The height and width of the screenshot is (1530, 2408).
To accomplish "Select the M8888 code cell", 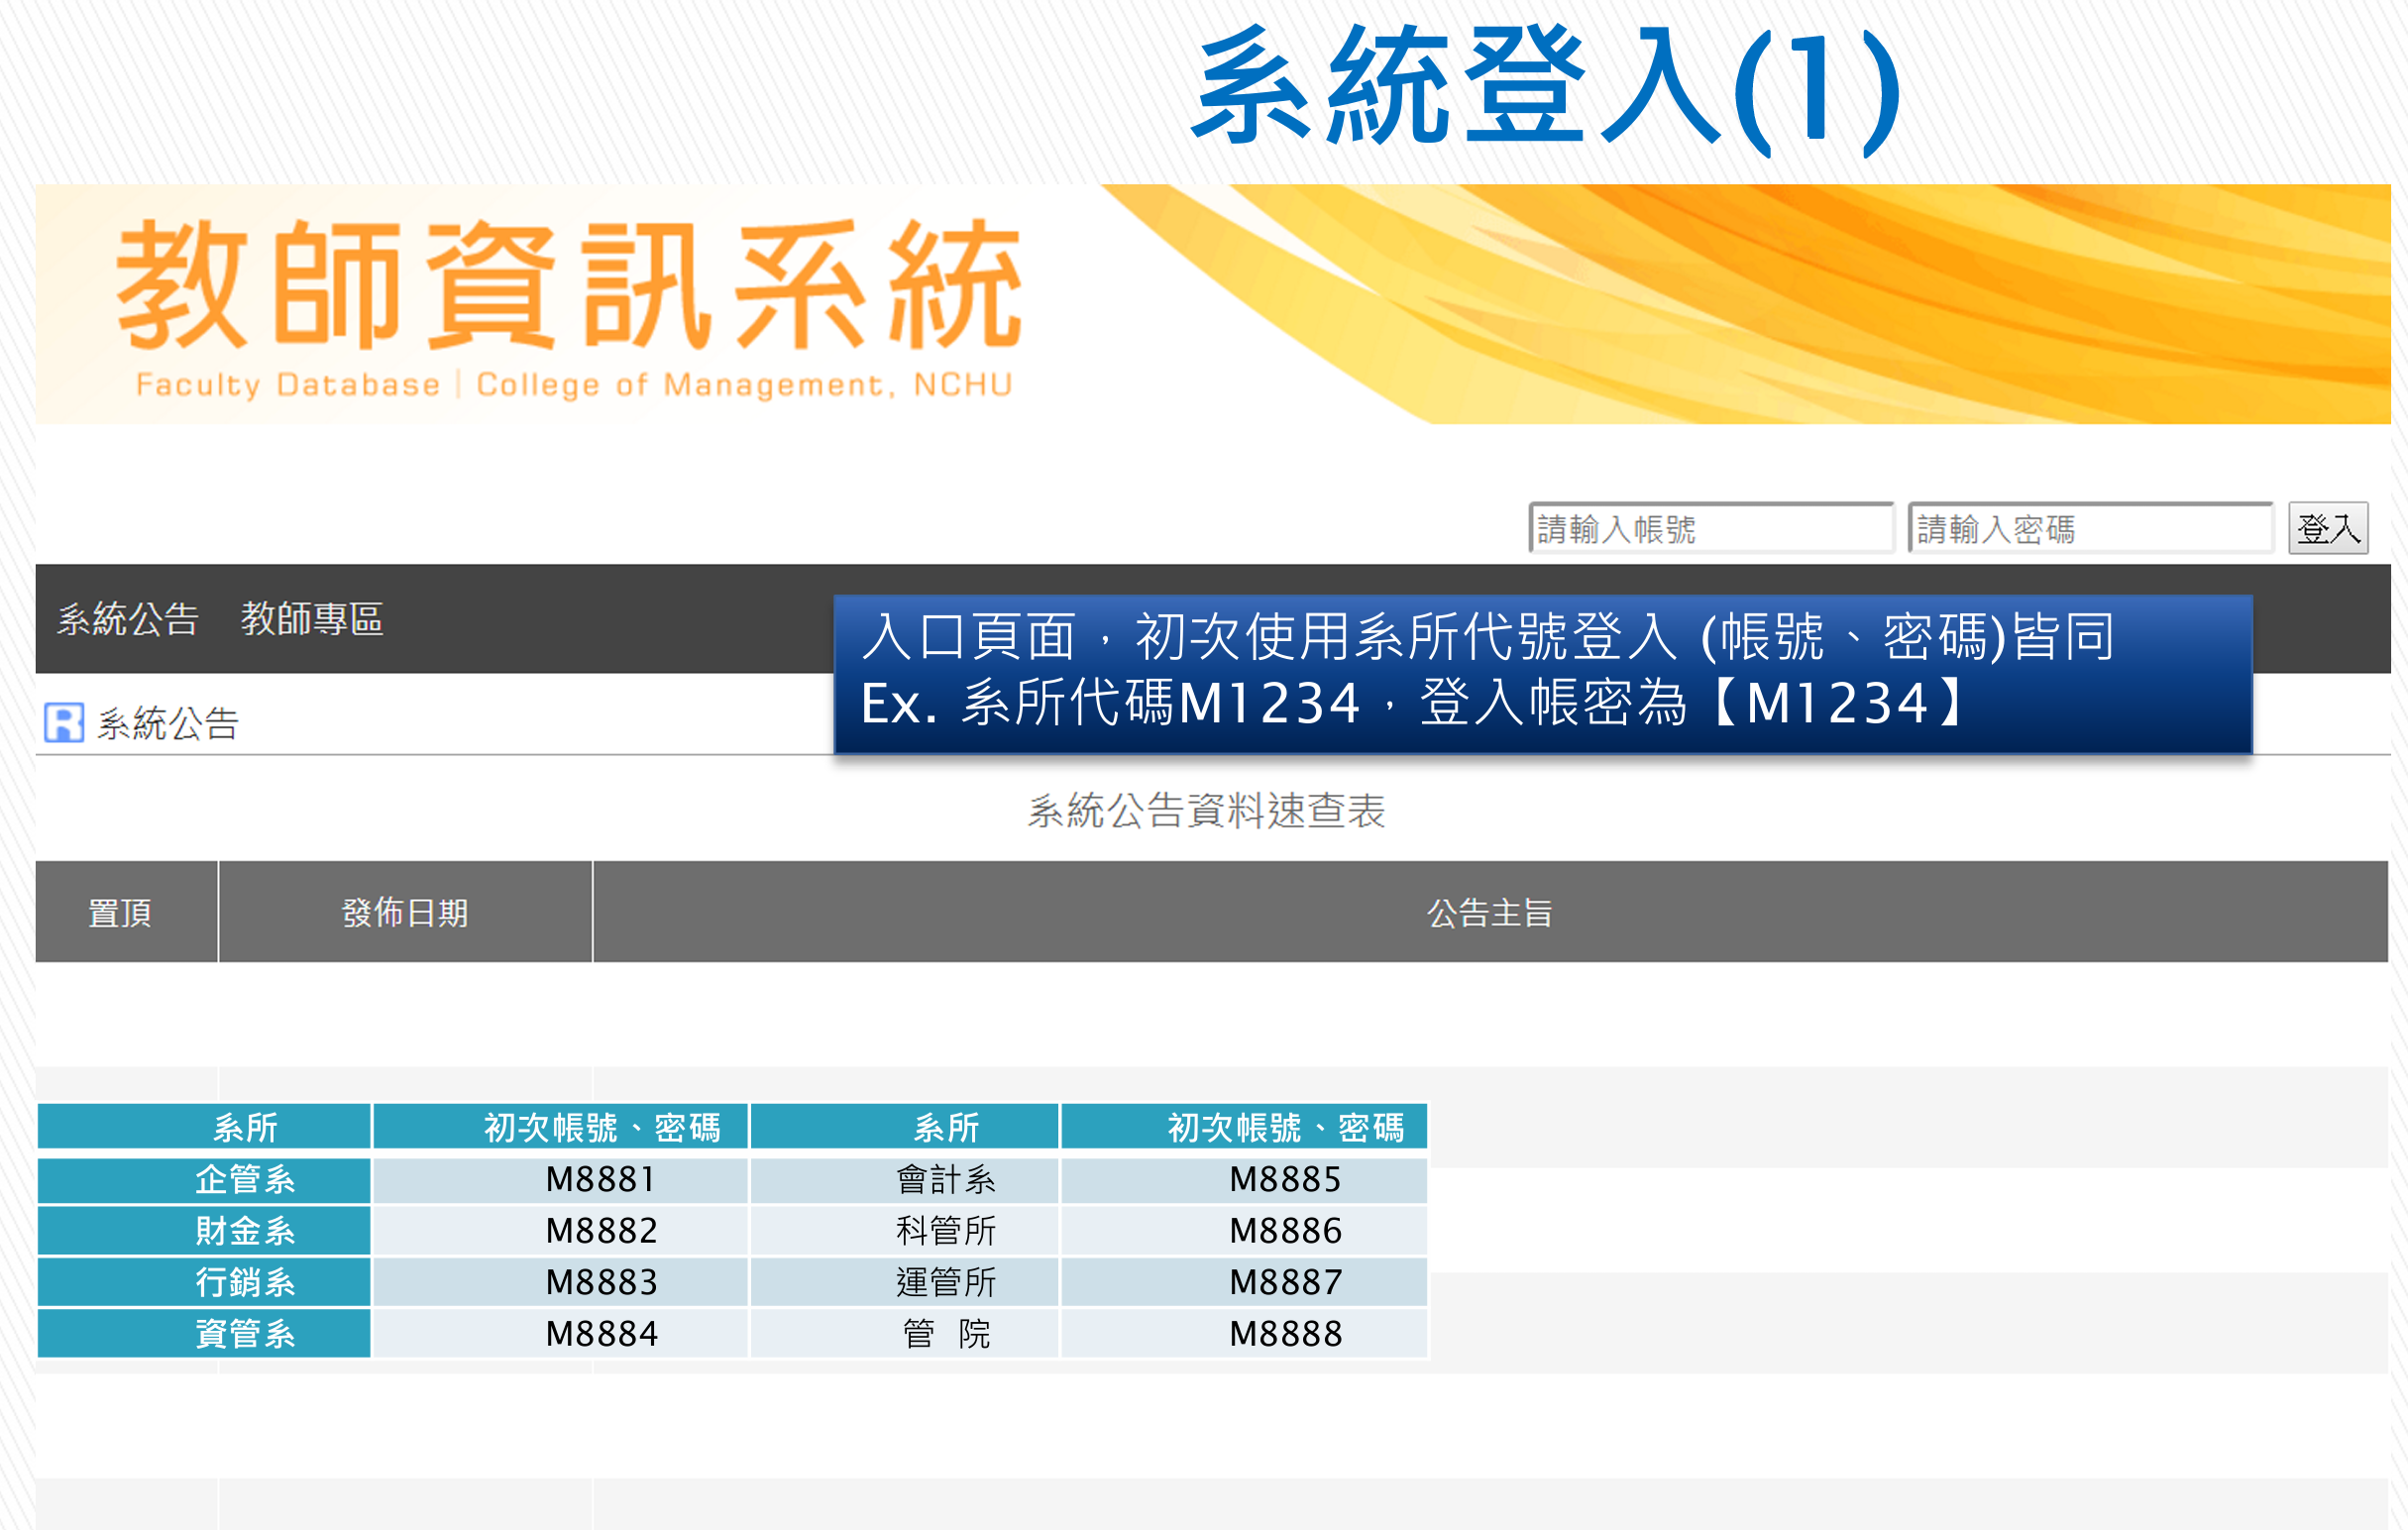I will pos(1244,1334).
